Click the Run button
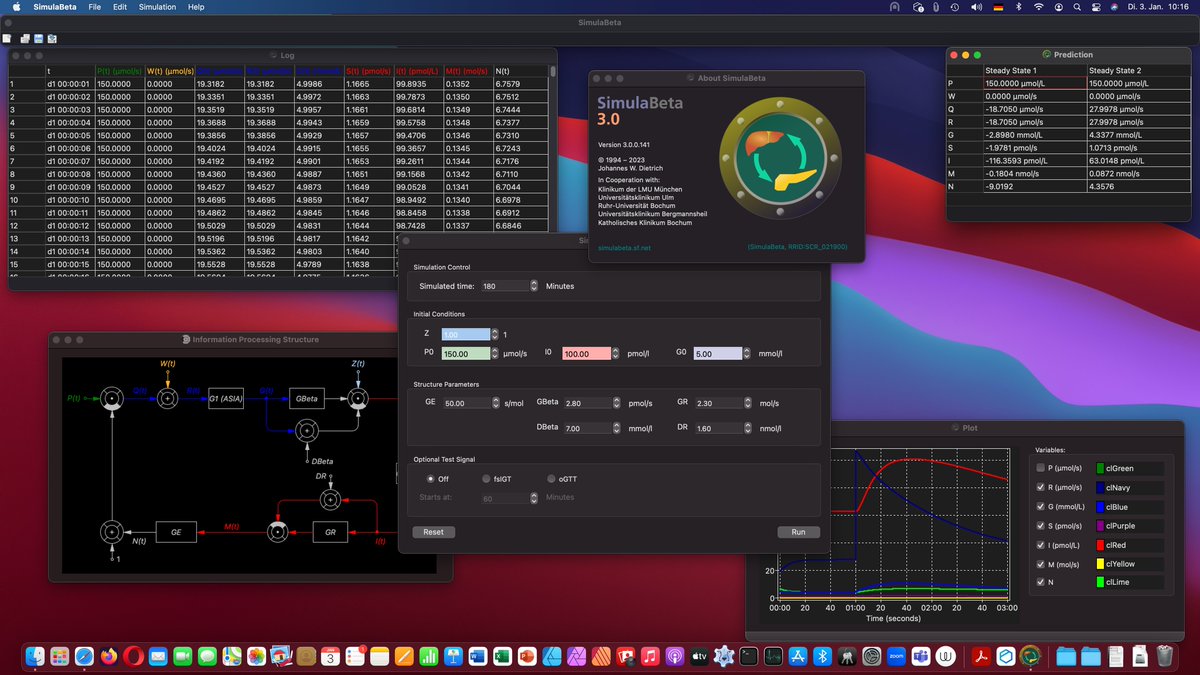Viewport: 1200px width, 675px height. [798, 532]
